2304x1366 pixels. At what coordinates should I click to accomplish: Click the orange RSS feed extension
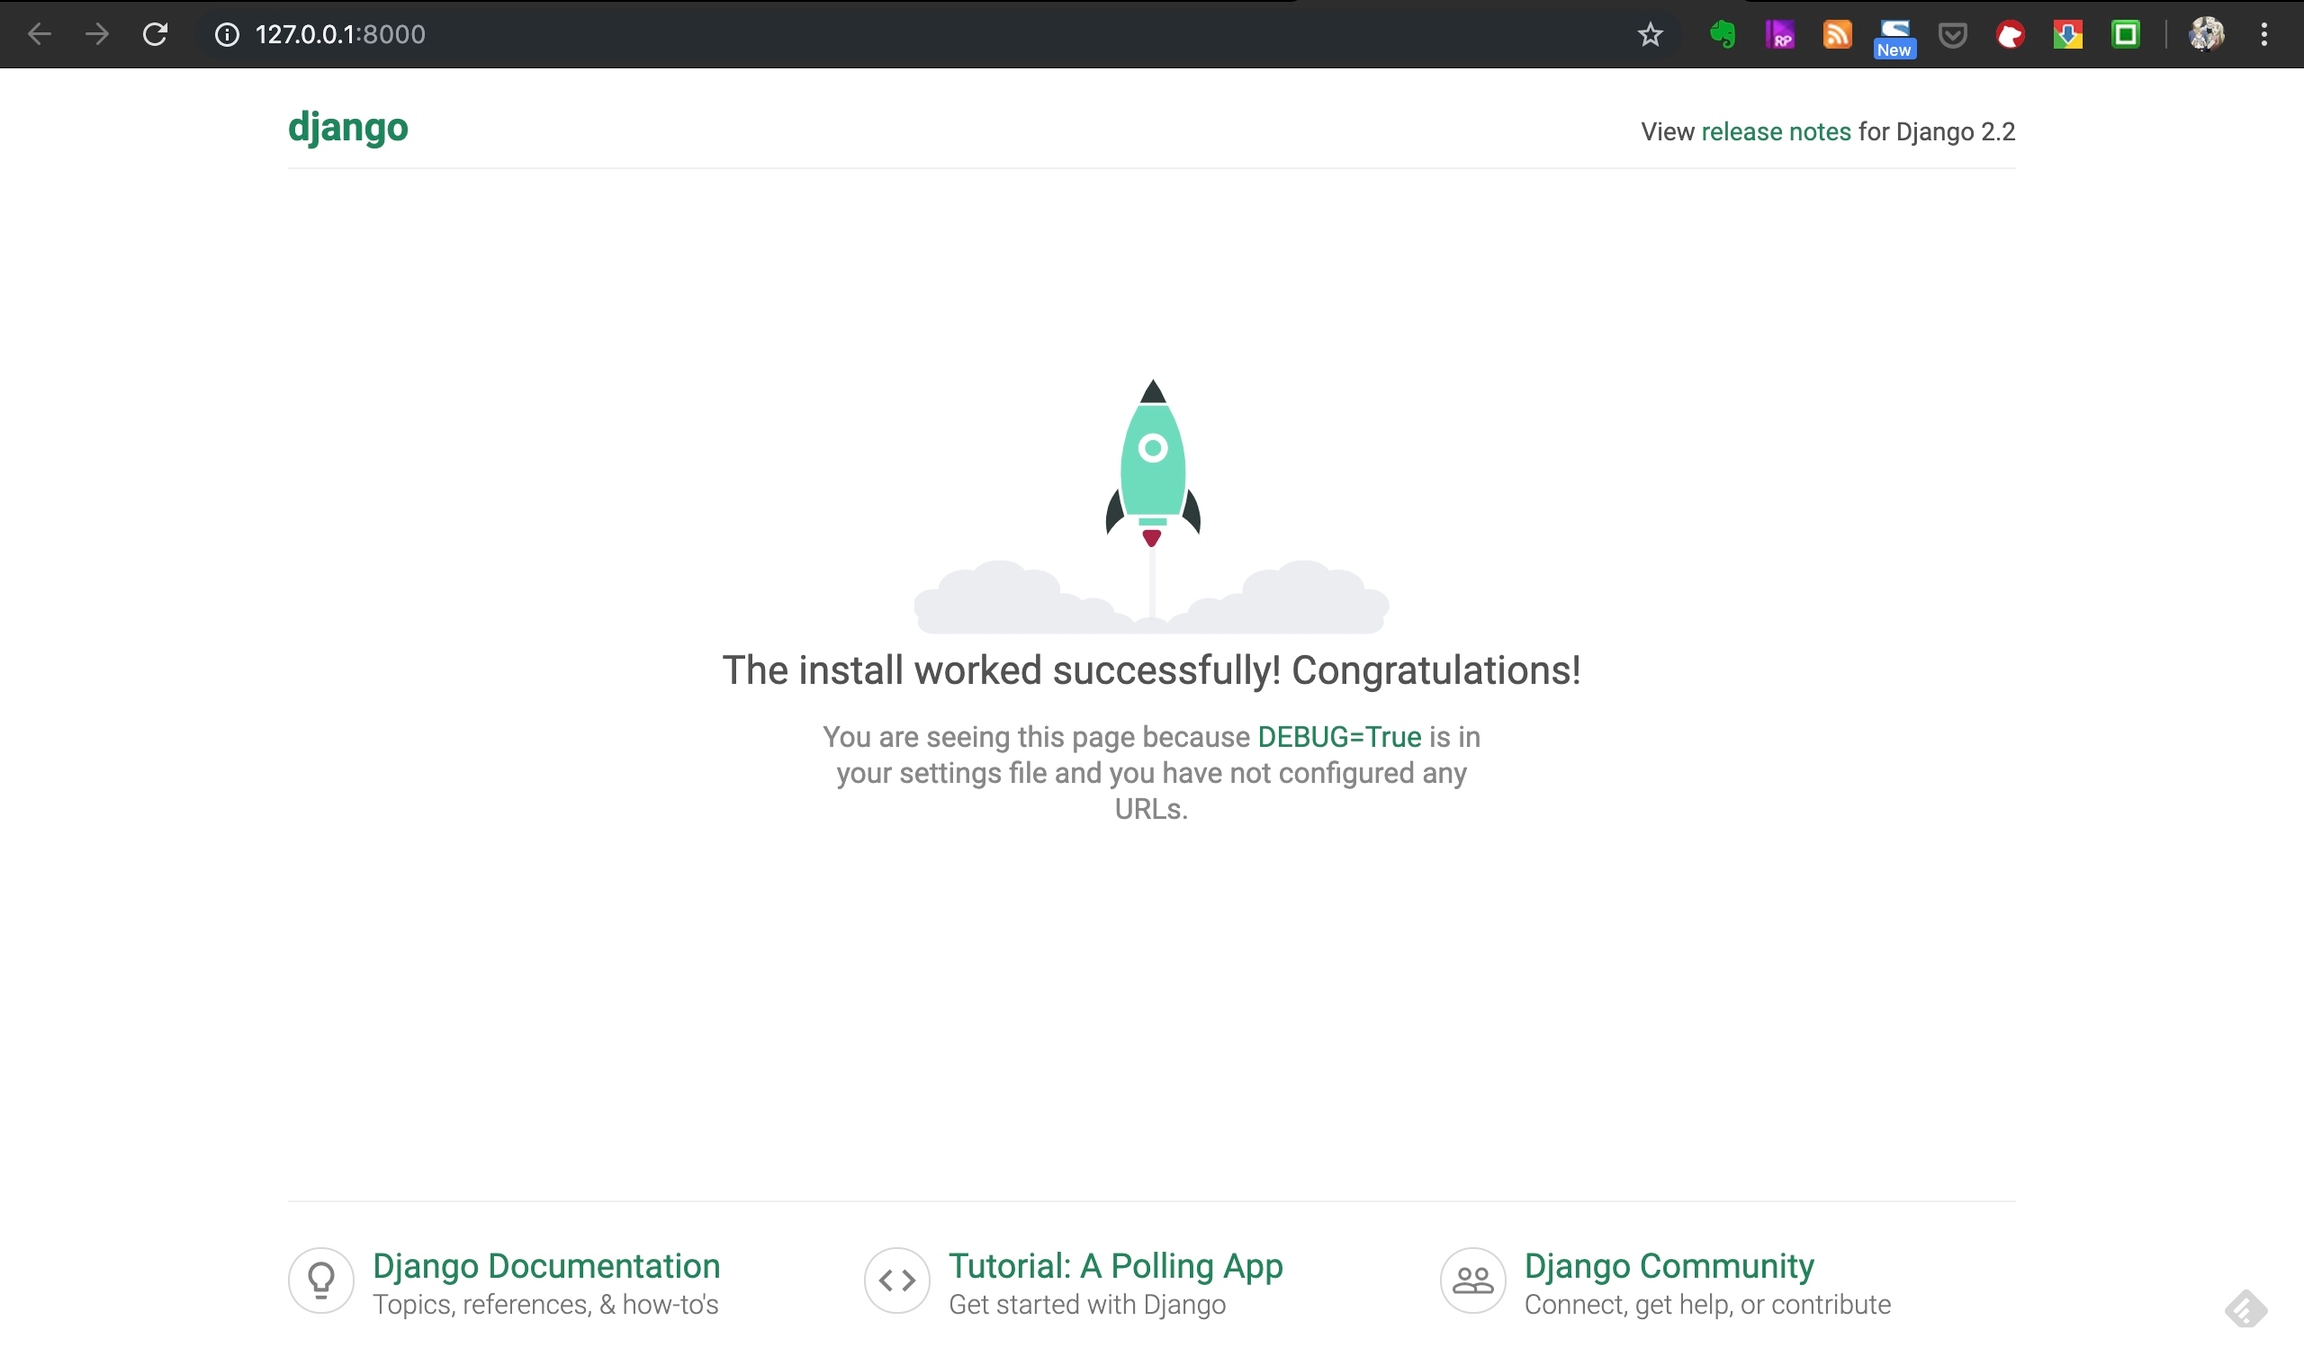pos(1837,35)
